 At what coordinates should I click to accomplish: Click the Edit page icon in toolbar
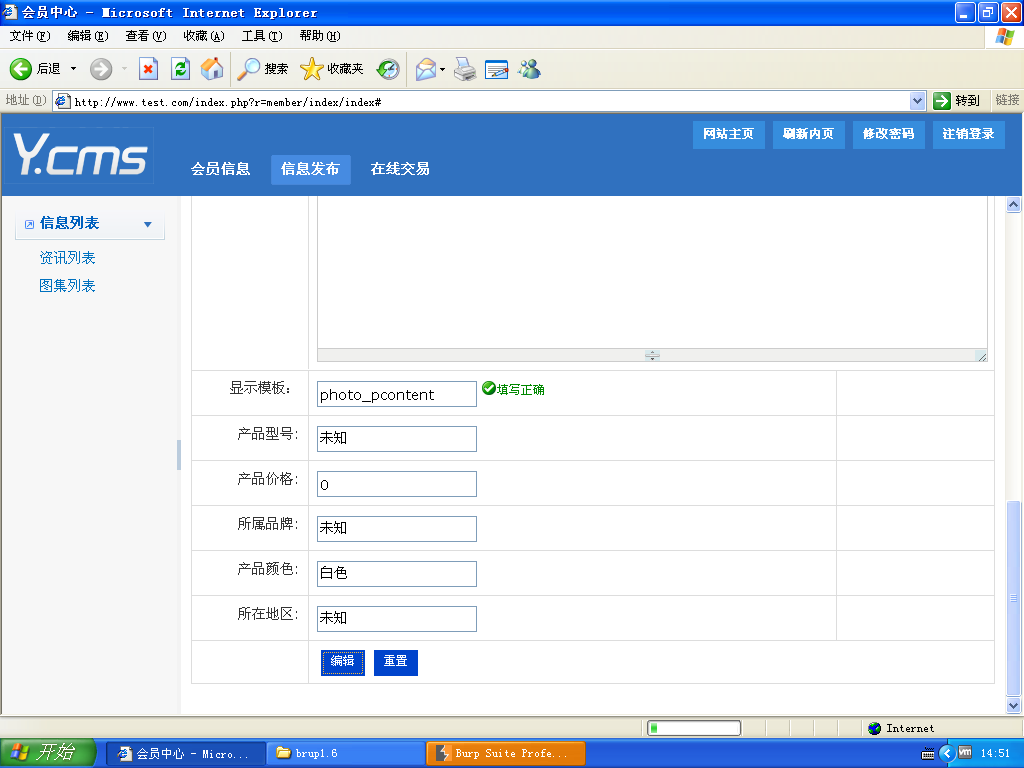[x=496, y=69]
